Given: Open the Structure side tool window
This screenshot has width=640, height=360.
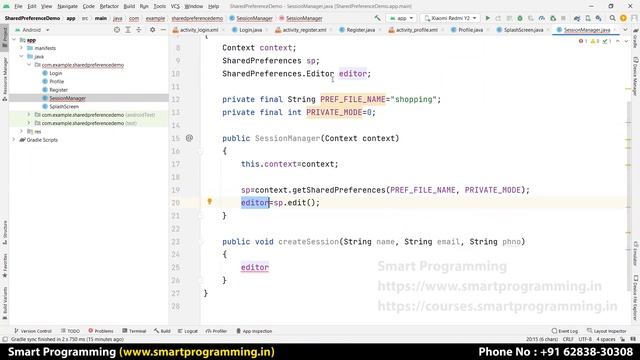Looking at the screenshot, I should 4,232.
